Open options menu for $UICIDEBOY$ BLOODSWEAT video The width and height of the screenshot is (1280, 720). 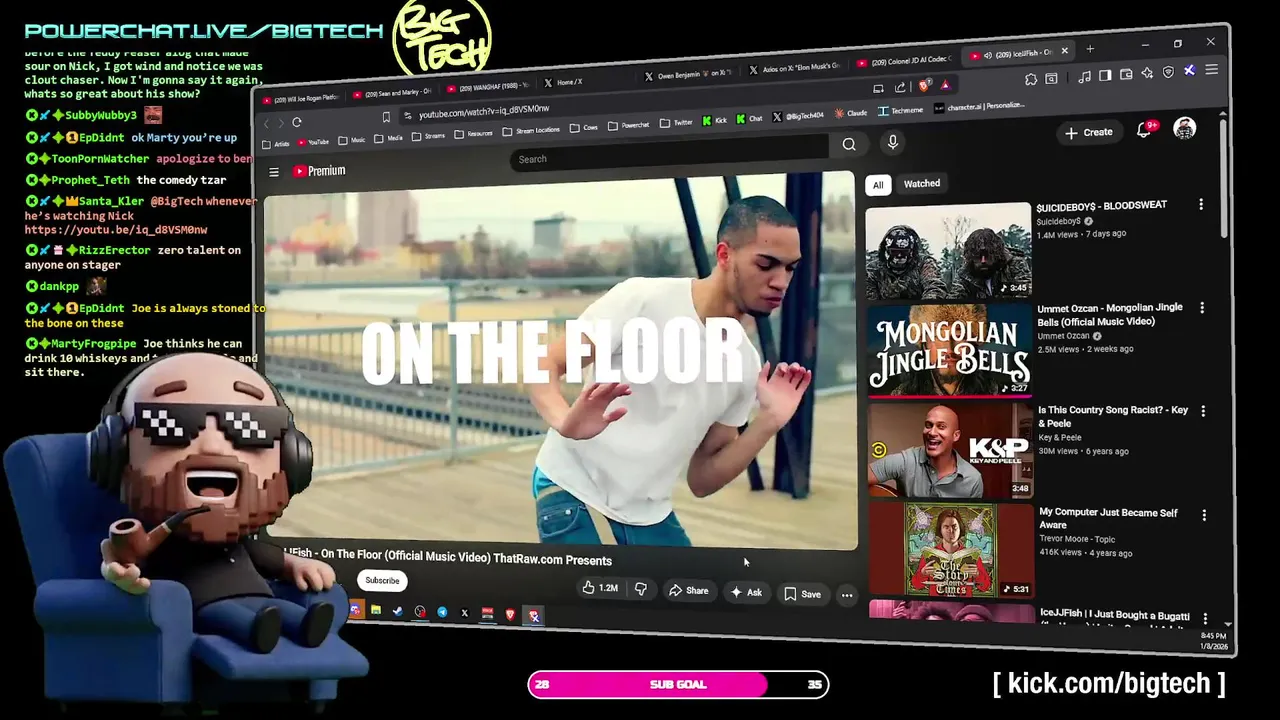click(x=1201, y=205)
